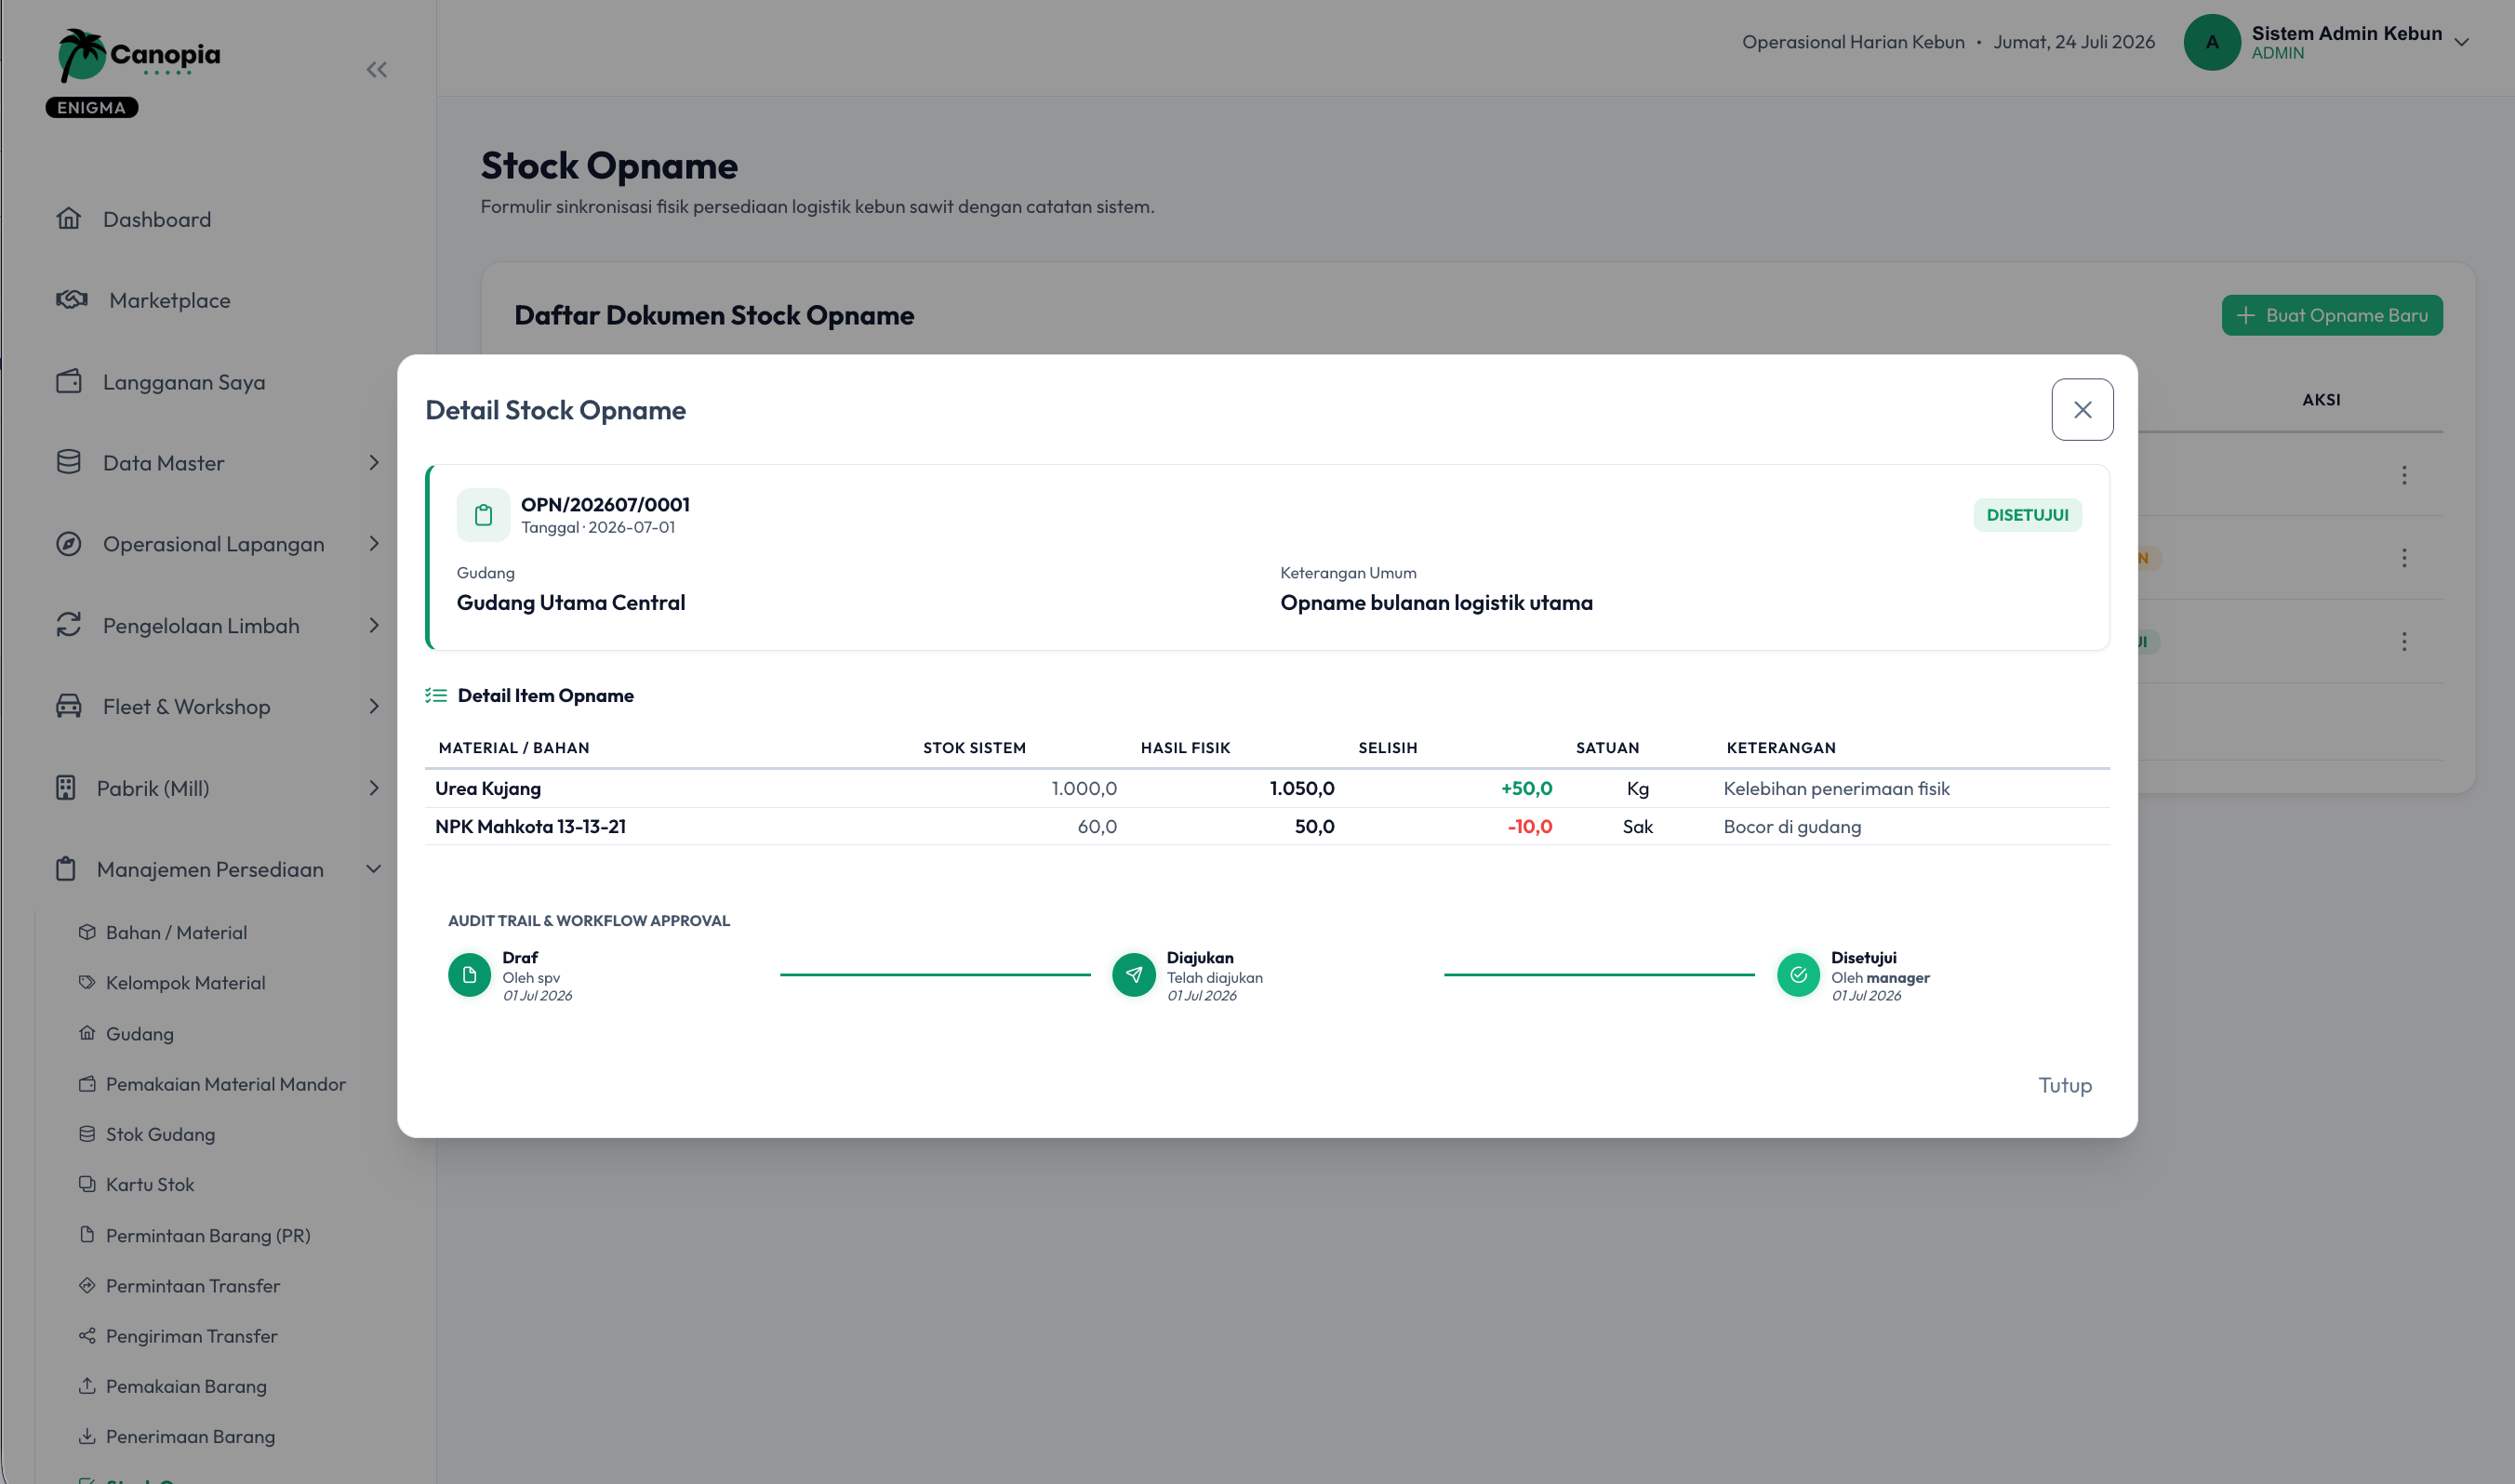
Task: Expand the Pabrik (Mill) submenu chevron
Action: (x=374, y=788)
